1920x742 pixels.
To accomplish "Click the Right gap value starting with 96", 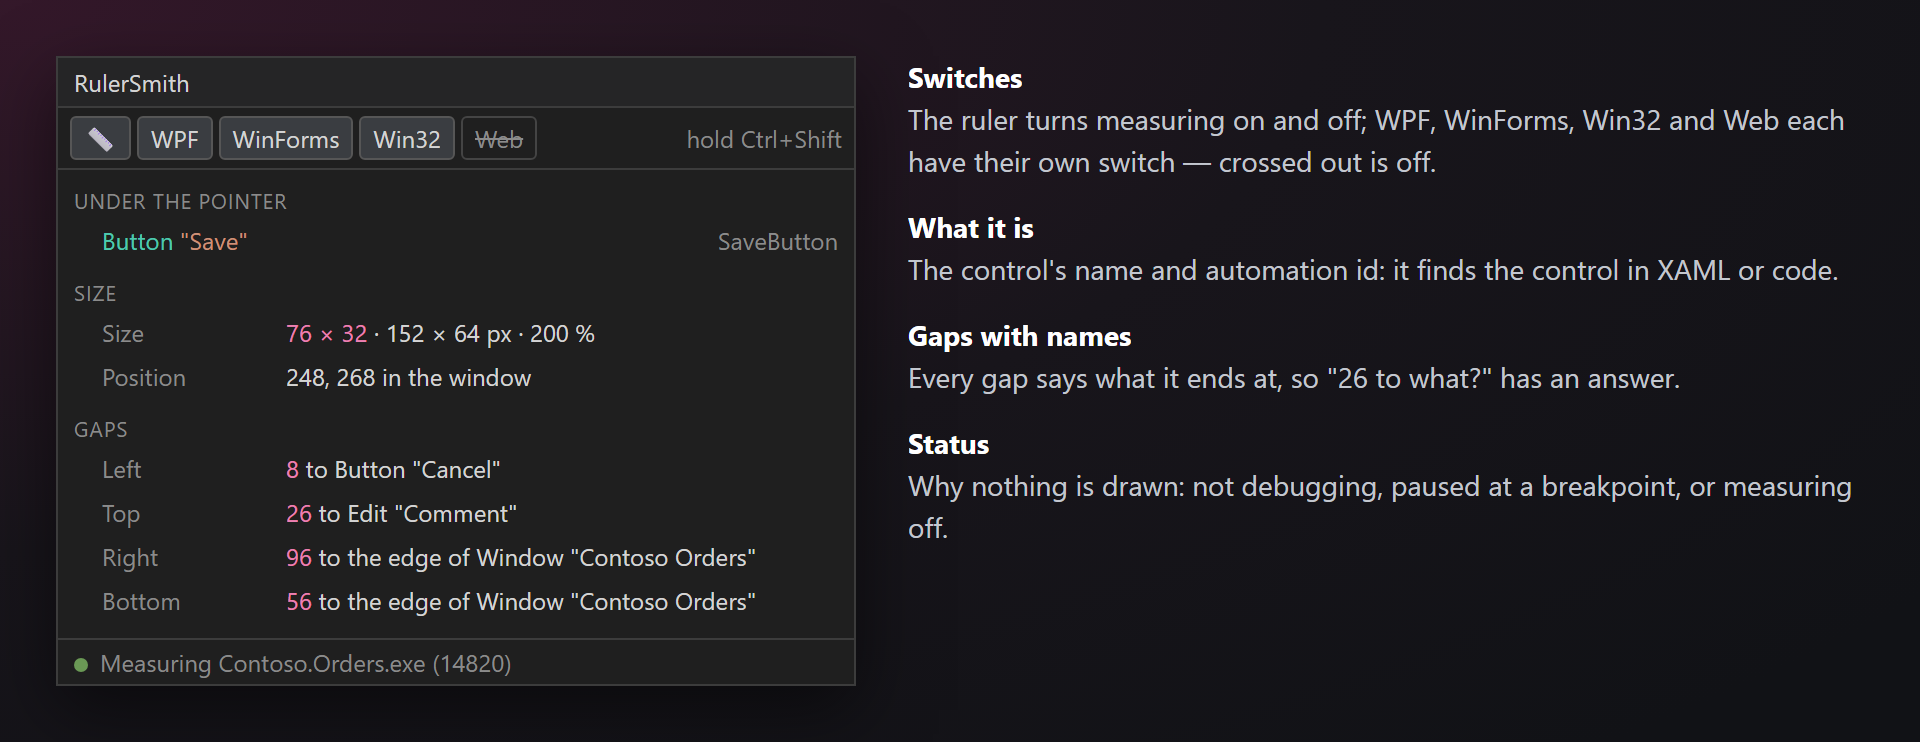I will tap(521, 558).
